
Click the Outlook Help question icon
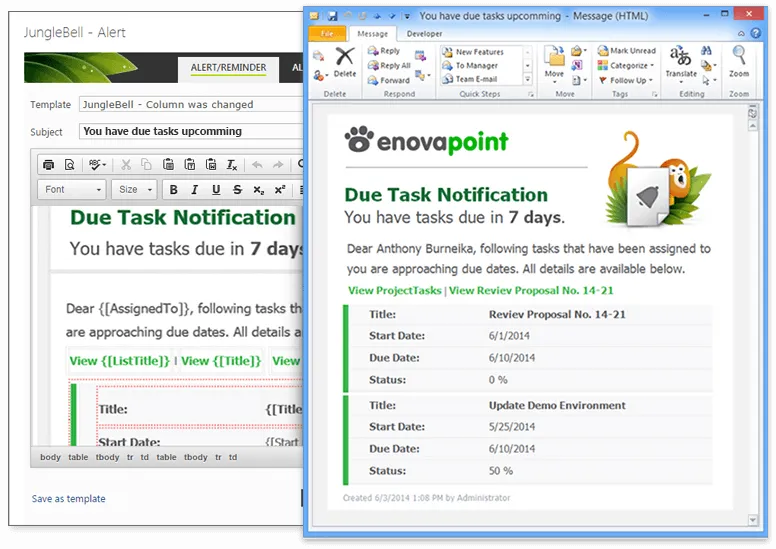[756, 33]
